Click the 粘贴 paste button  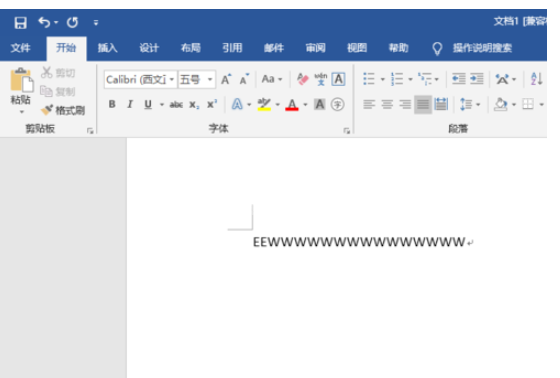tap(21, 86)
